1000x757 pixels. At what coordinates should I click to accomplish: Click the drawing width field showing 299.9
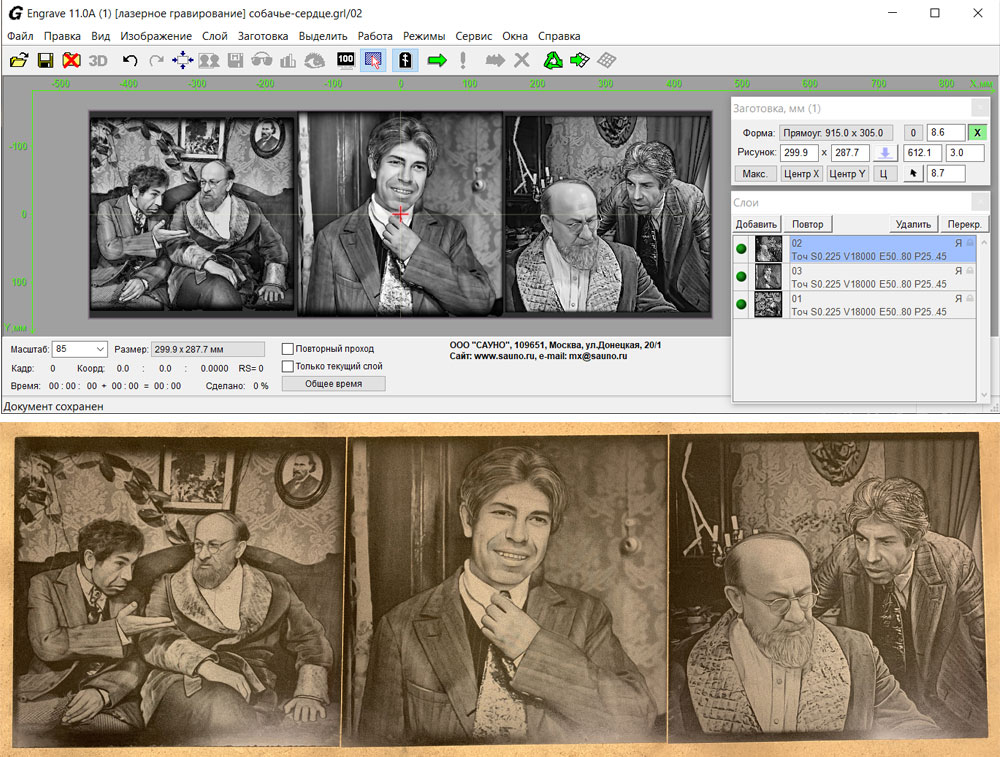799,153
